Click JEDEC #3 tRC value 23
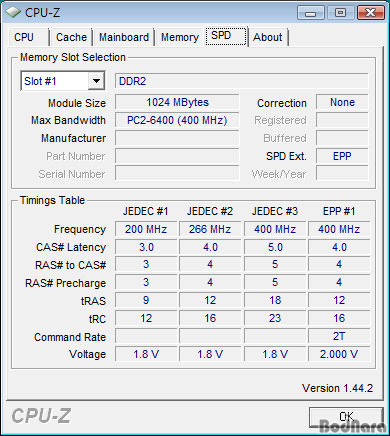Viewport: 390px width, 436px height. pos(275,318)
